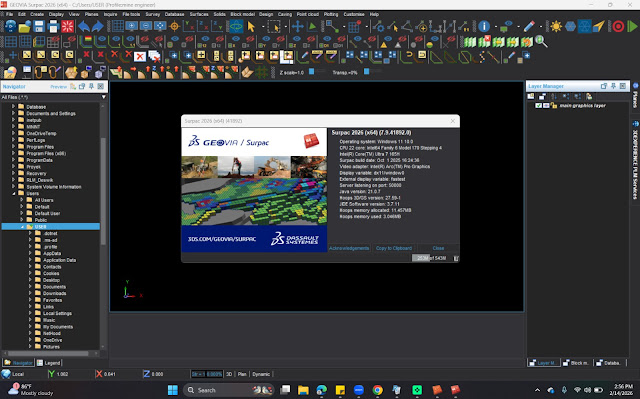The image size is (640, 399).
Task: Close the Surpac about dialog with X
Action: 453,121
